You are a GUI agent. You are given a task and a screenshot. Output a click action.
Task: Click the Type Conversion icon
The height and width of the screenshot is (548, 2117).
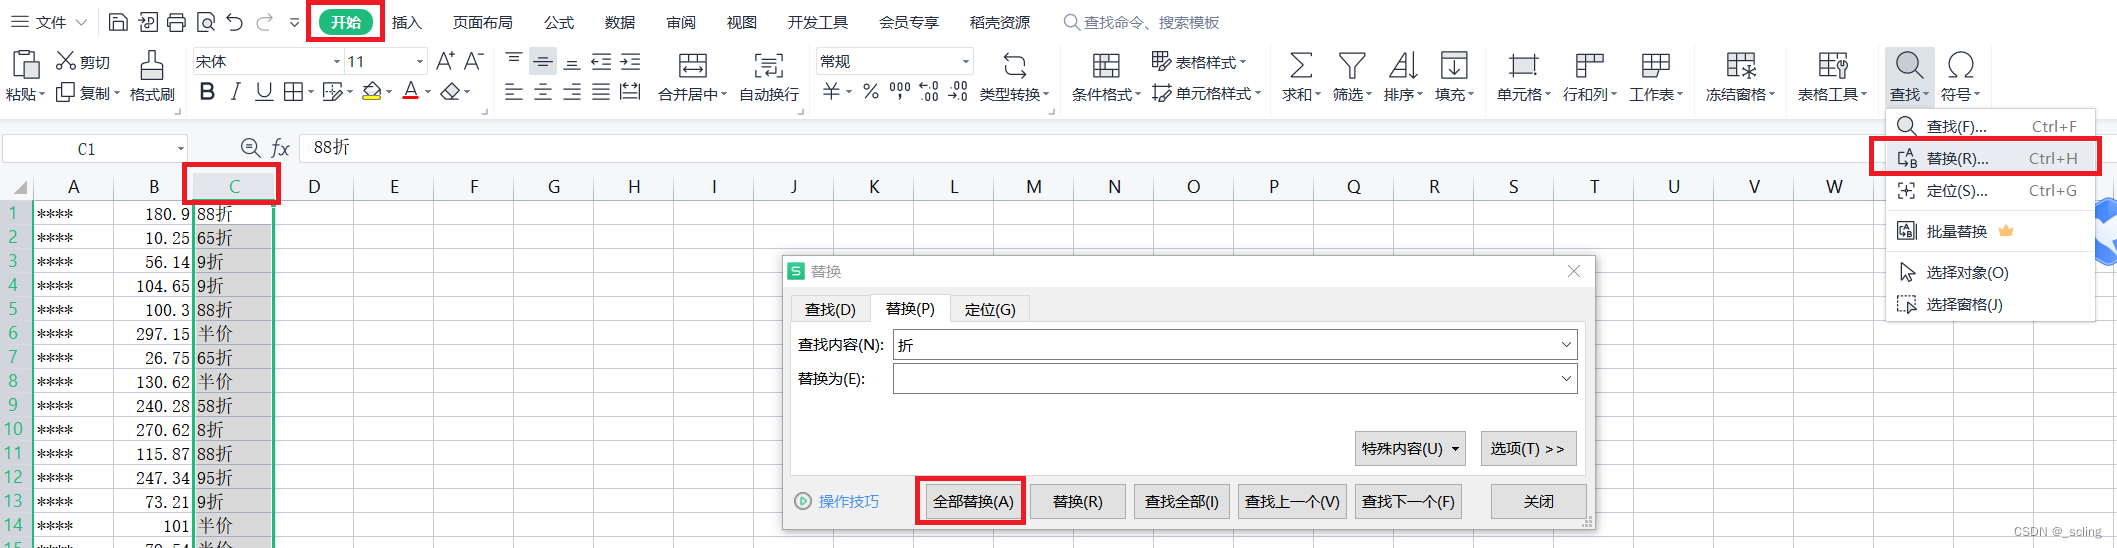pyautogui.click(x=1015, y=66)
